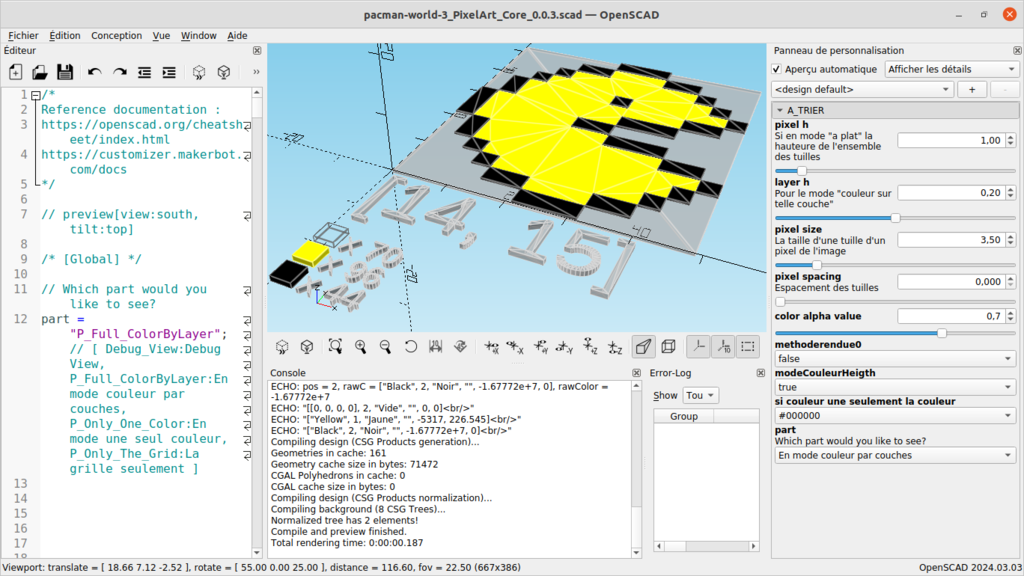Open the Vue menu
This screenshot has height=576, width=1024.
click(161, 35)
